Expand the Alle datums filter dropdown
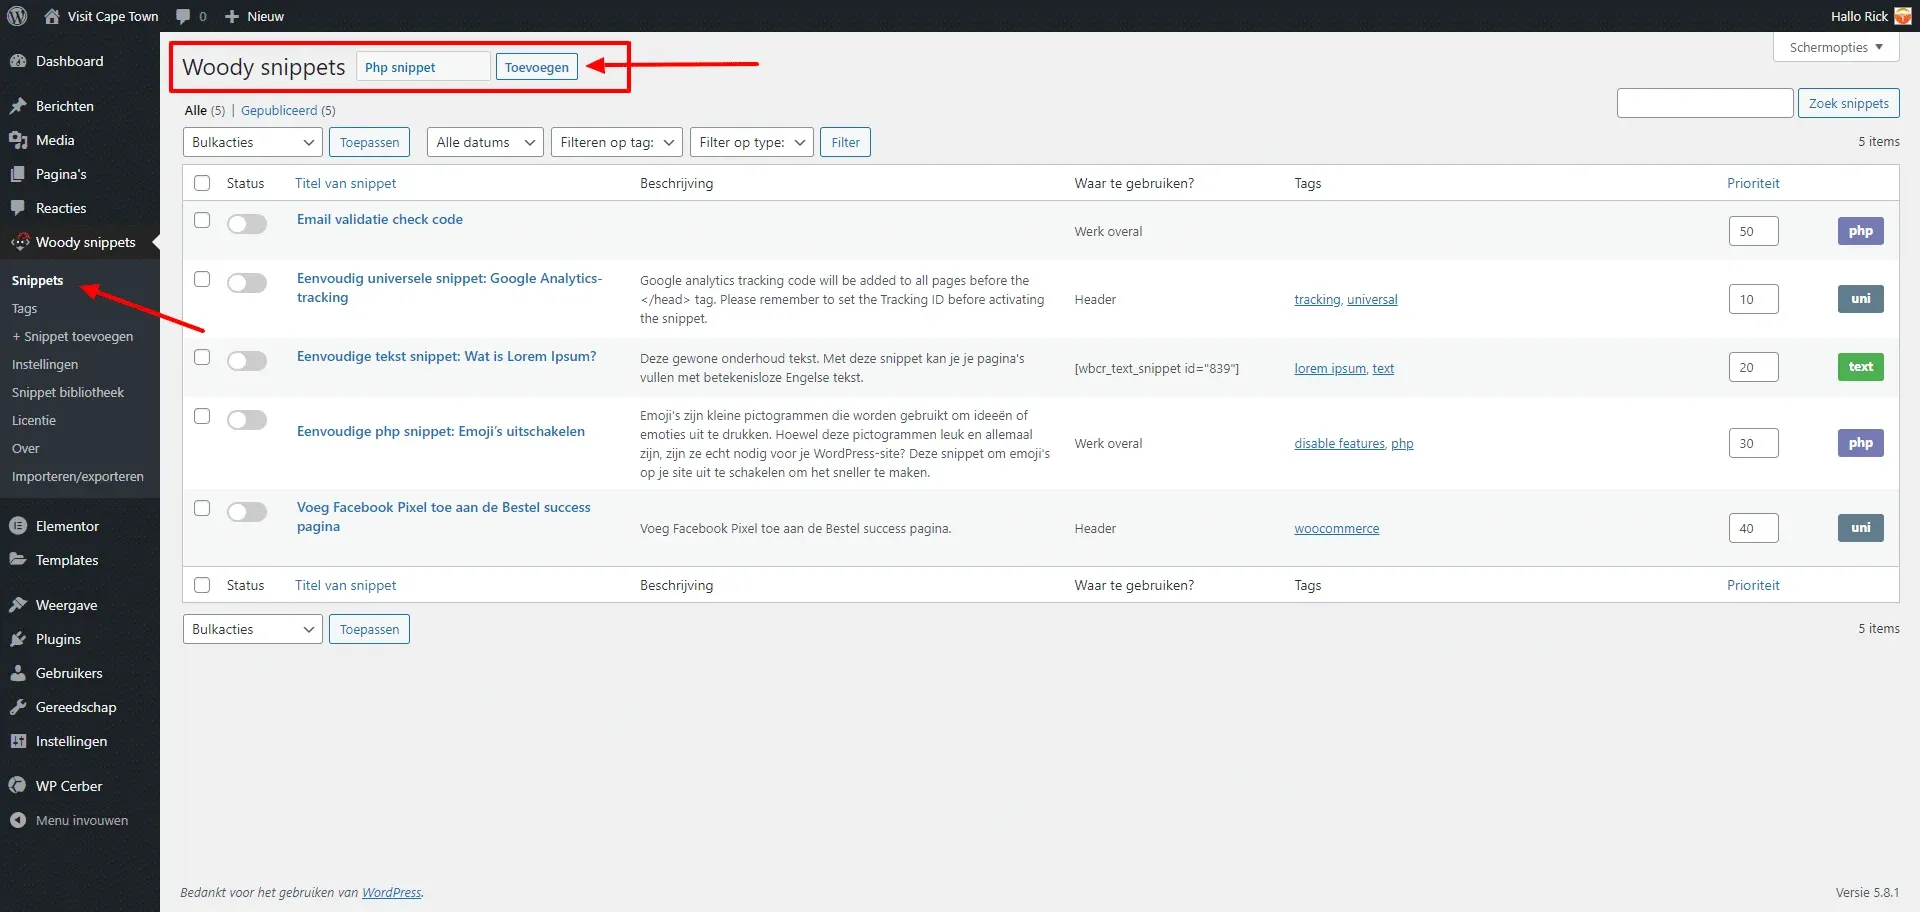 (x=485, y=142)
